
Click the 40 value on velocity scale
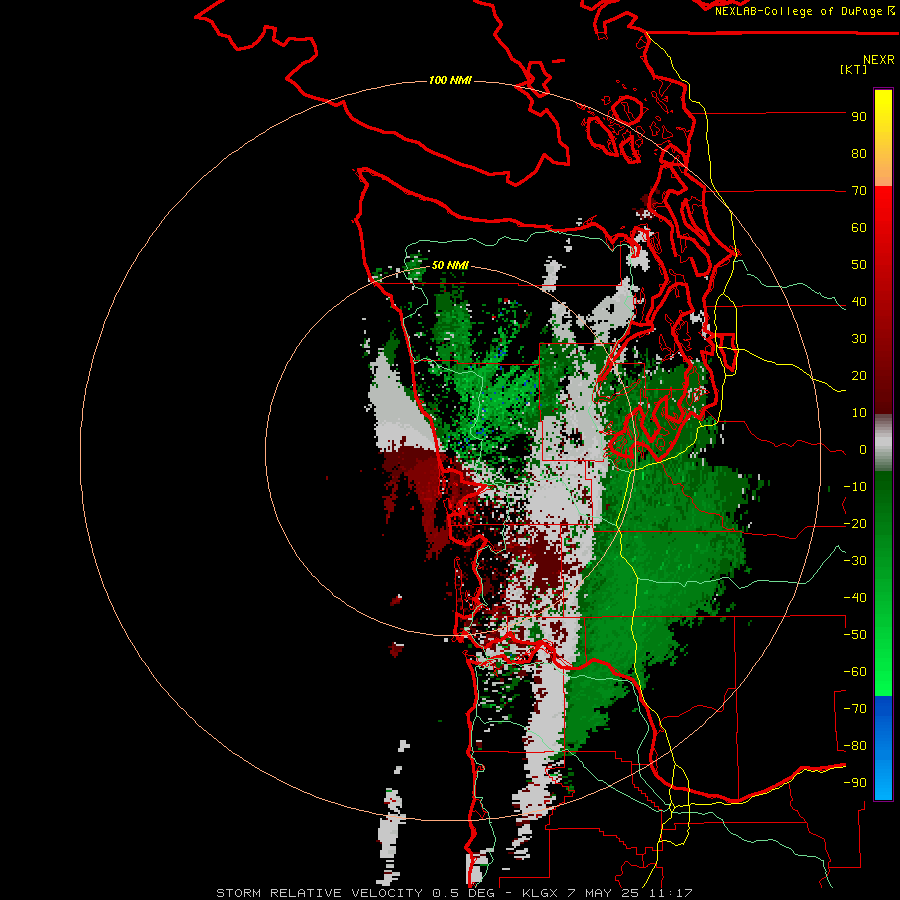click(859, 302)
